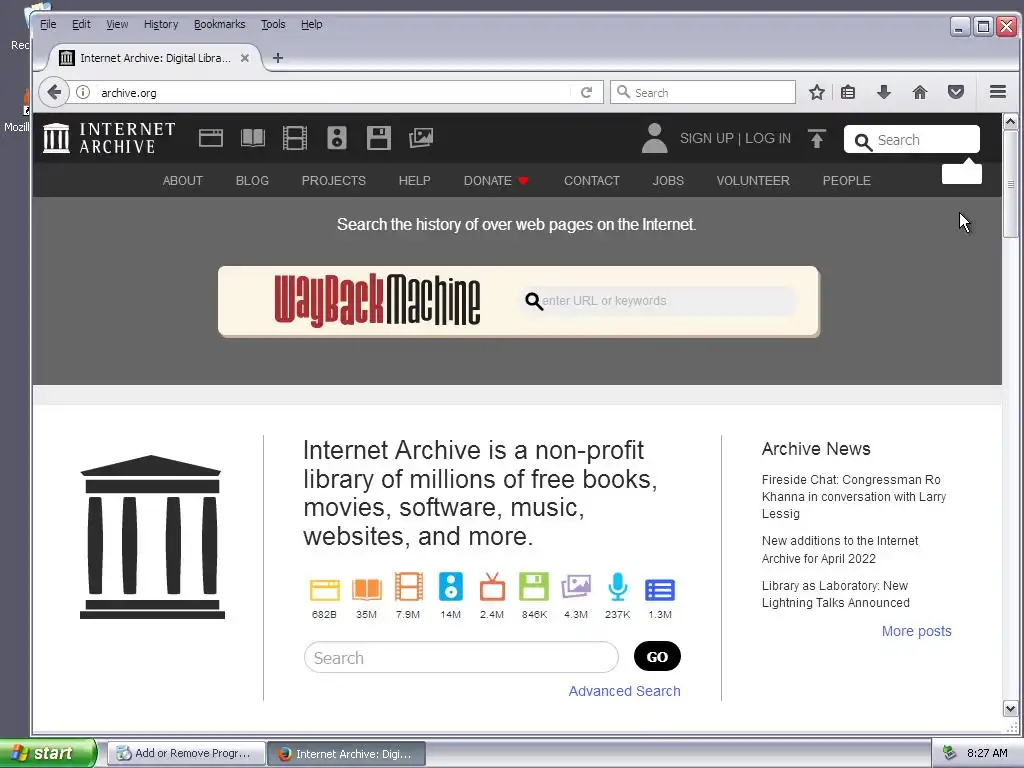Save to Pocket icon in toolbar
Screen dimensions: 1024x768
click(955, 92)
